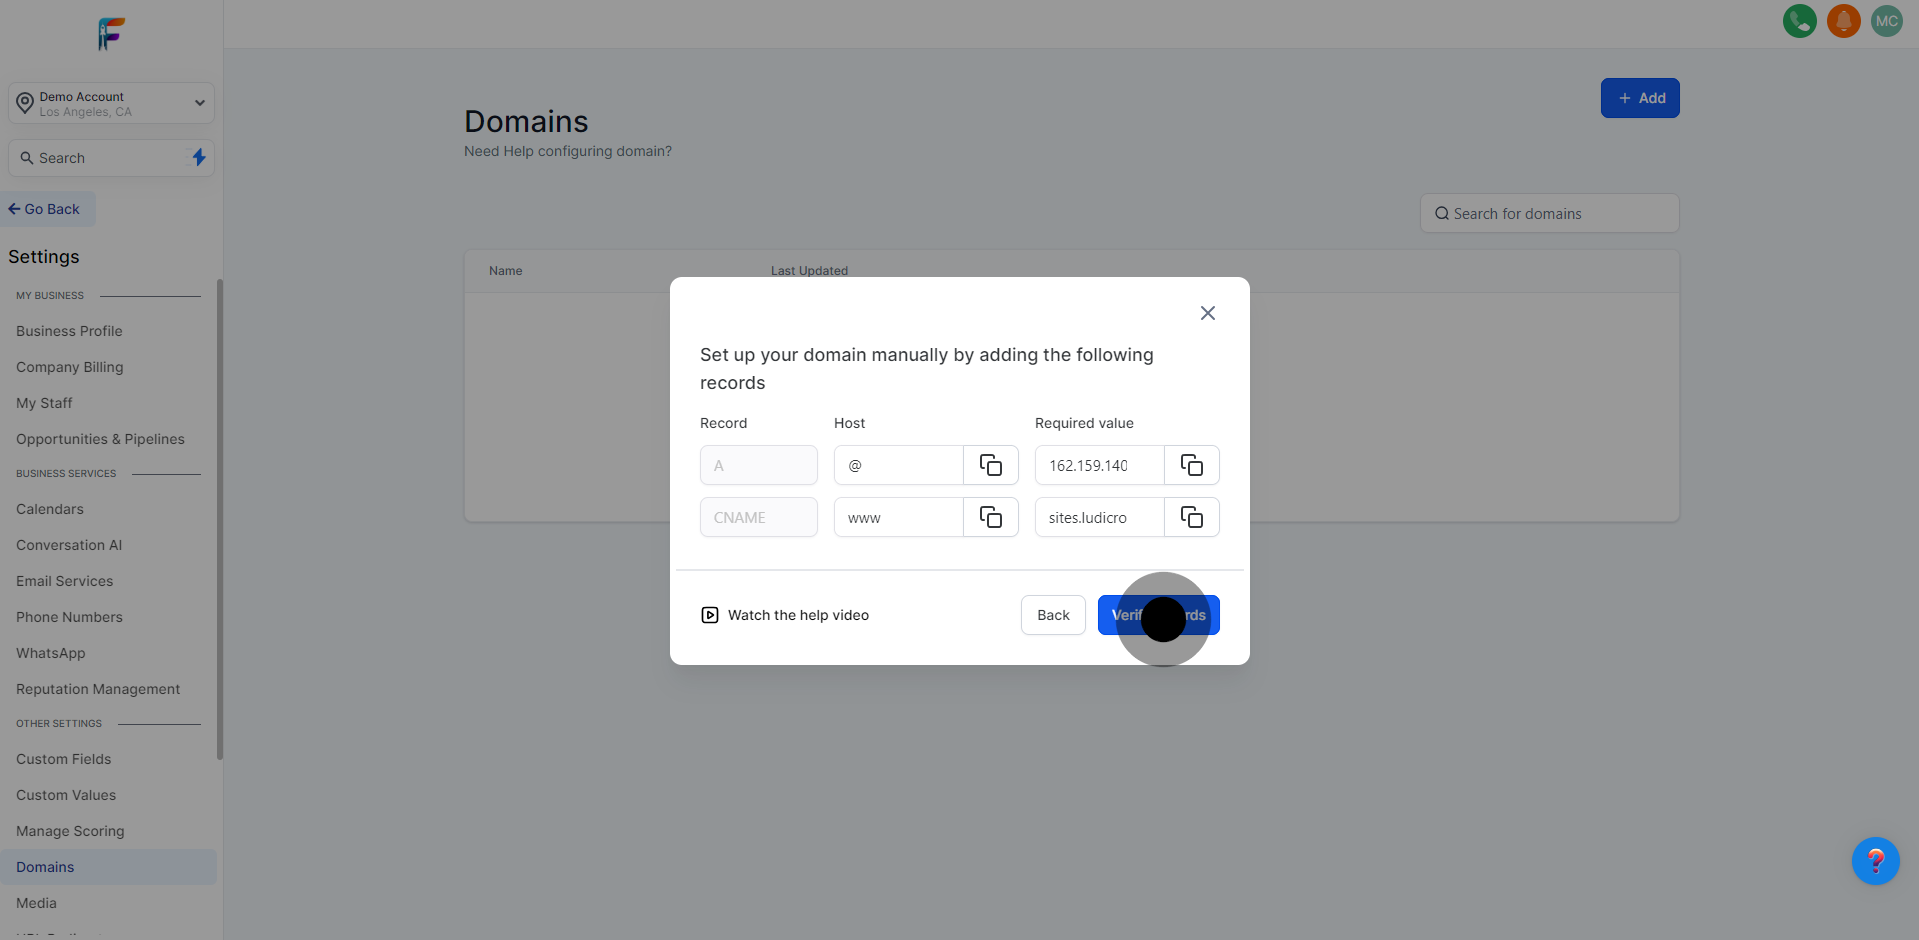Click the Back button in dialog
This screenshot has width=1919, height=940.
click(x=1053, y=615)
